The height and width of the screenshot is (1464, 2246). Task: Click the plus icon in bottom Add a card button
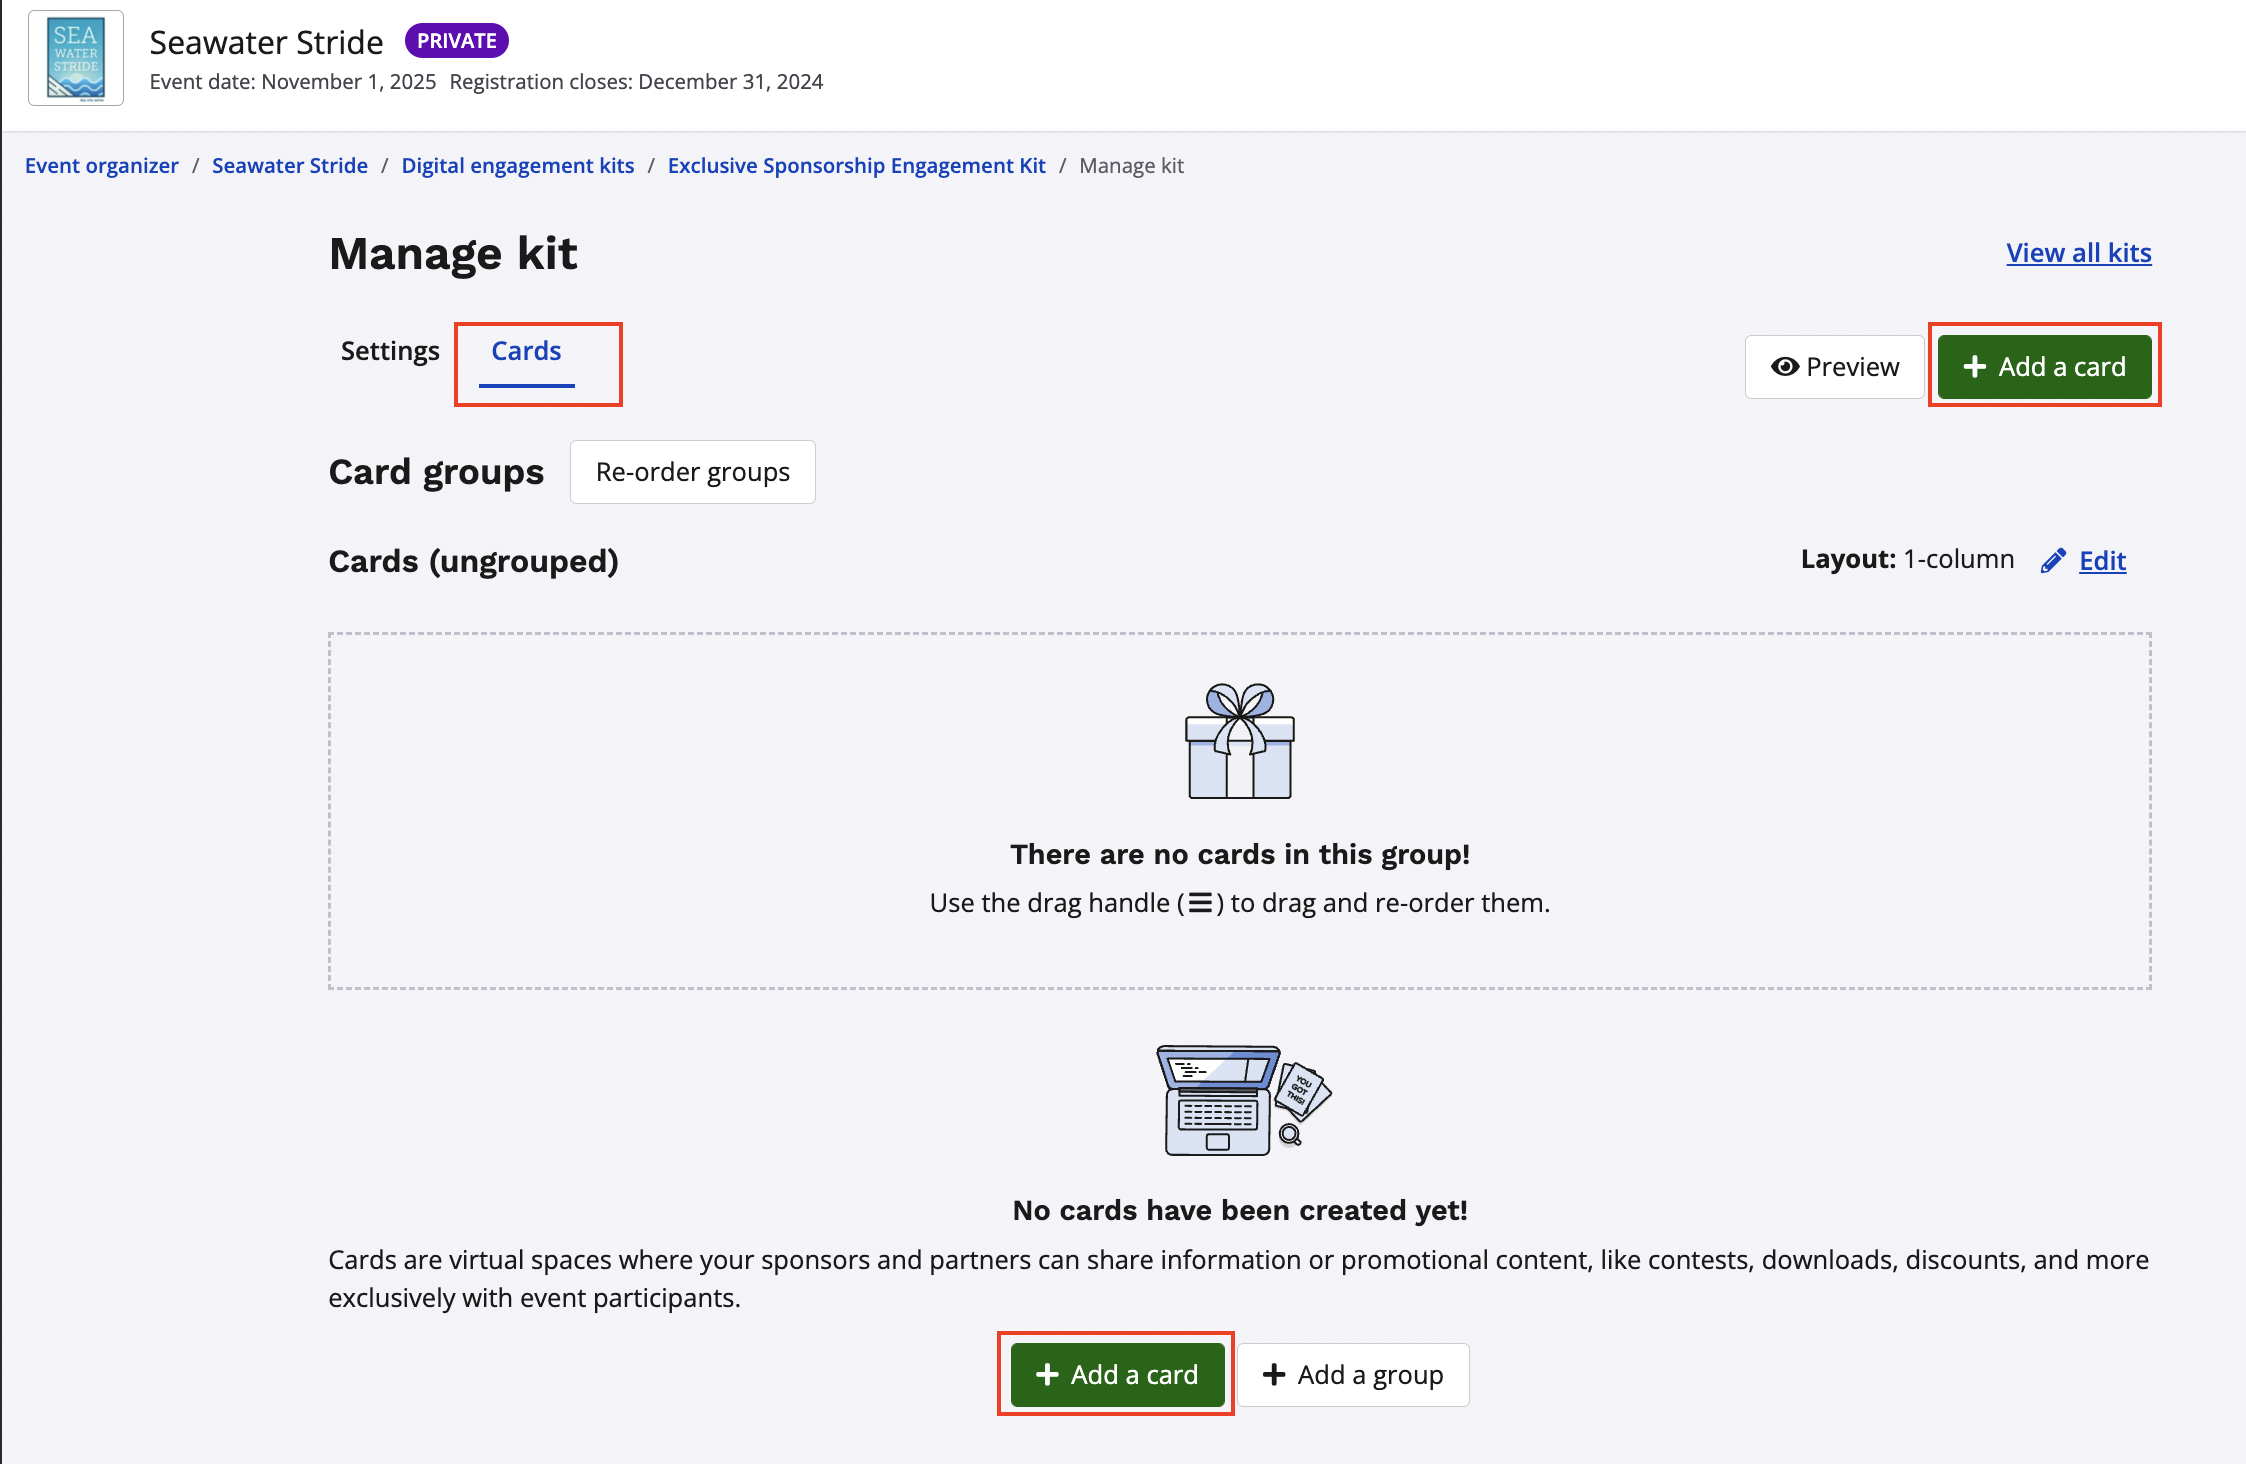tap(1047, 1375)
